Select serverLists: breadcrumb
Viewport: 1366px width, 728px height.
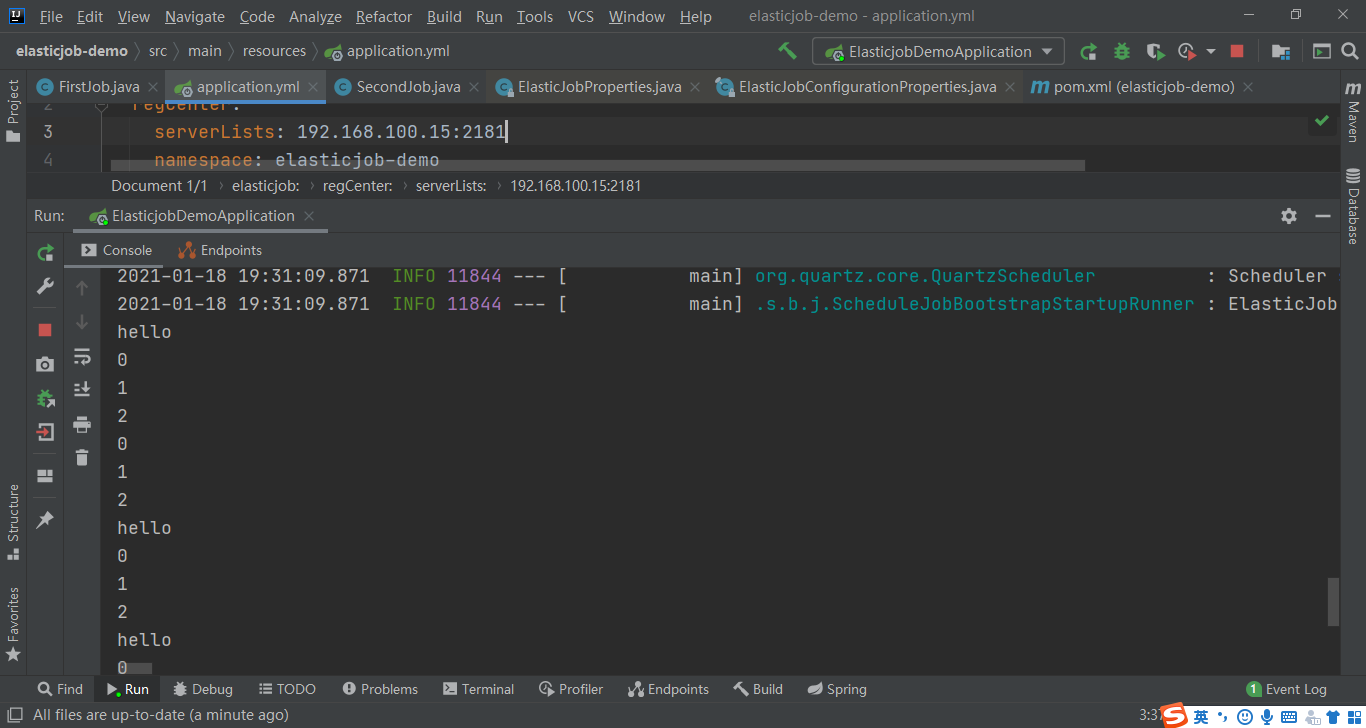point(451,185)
